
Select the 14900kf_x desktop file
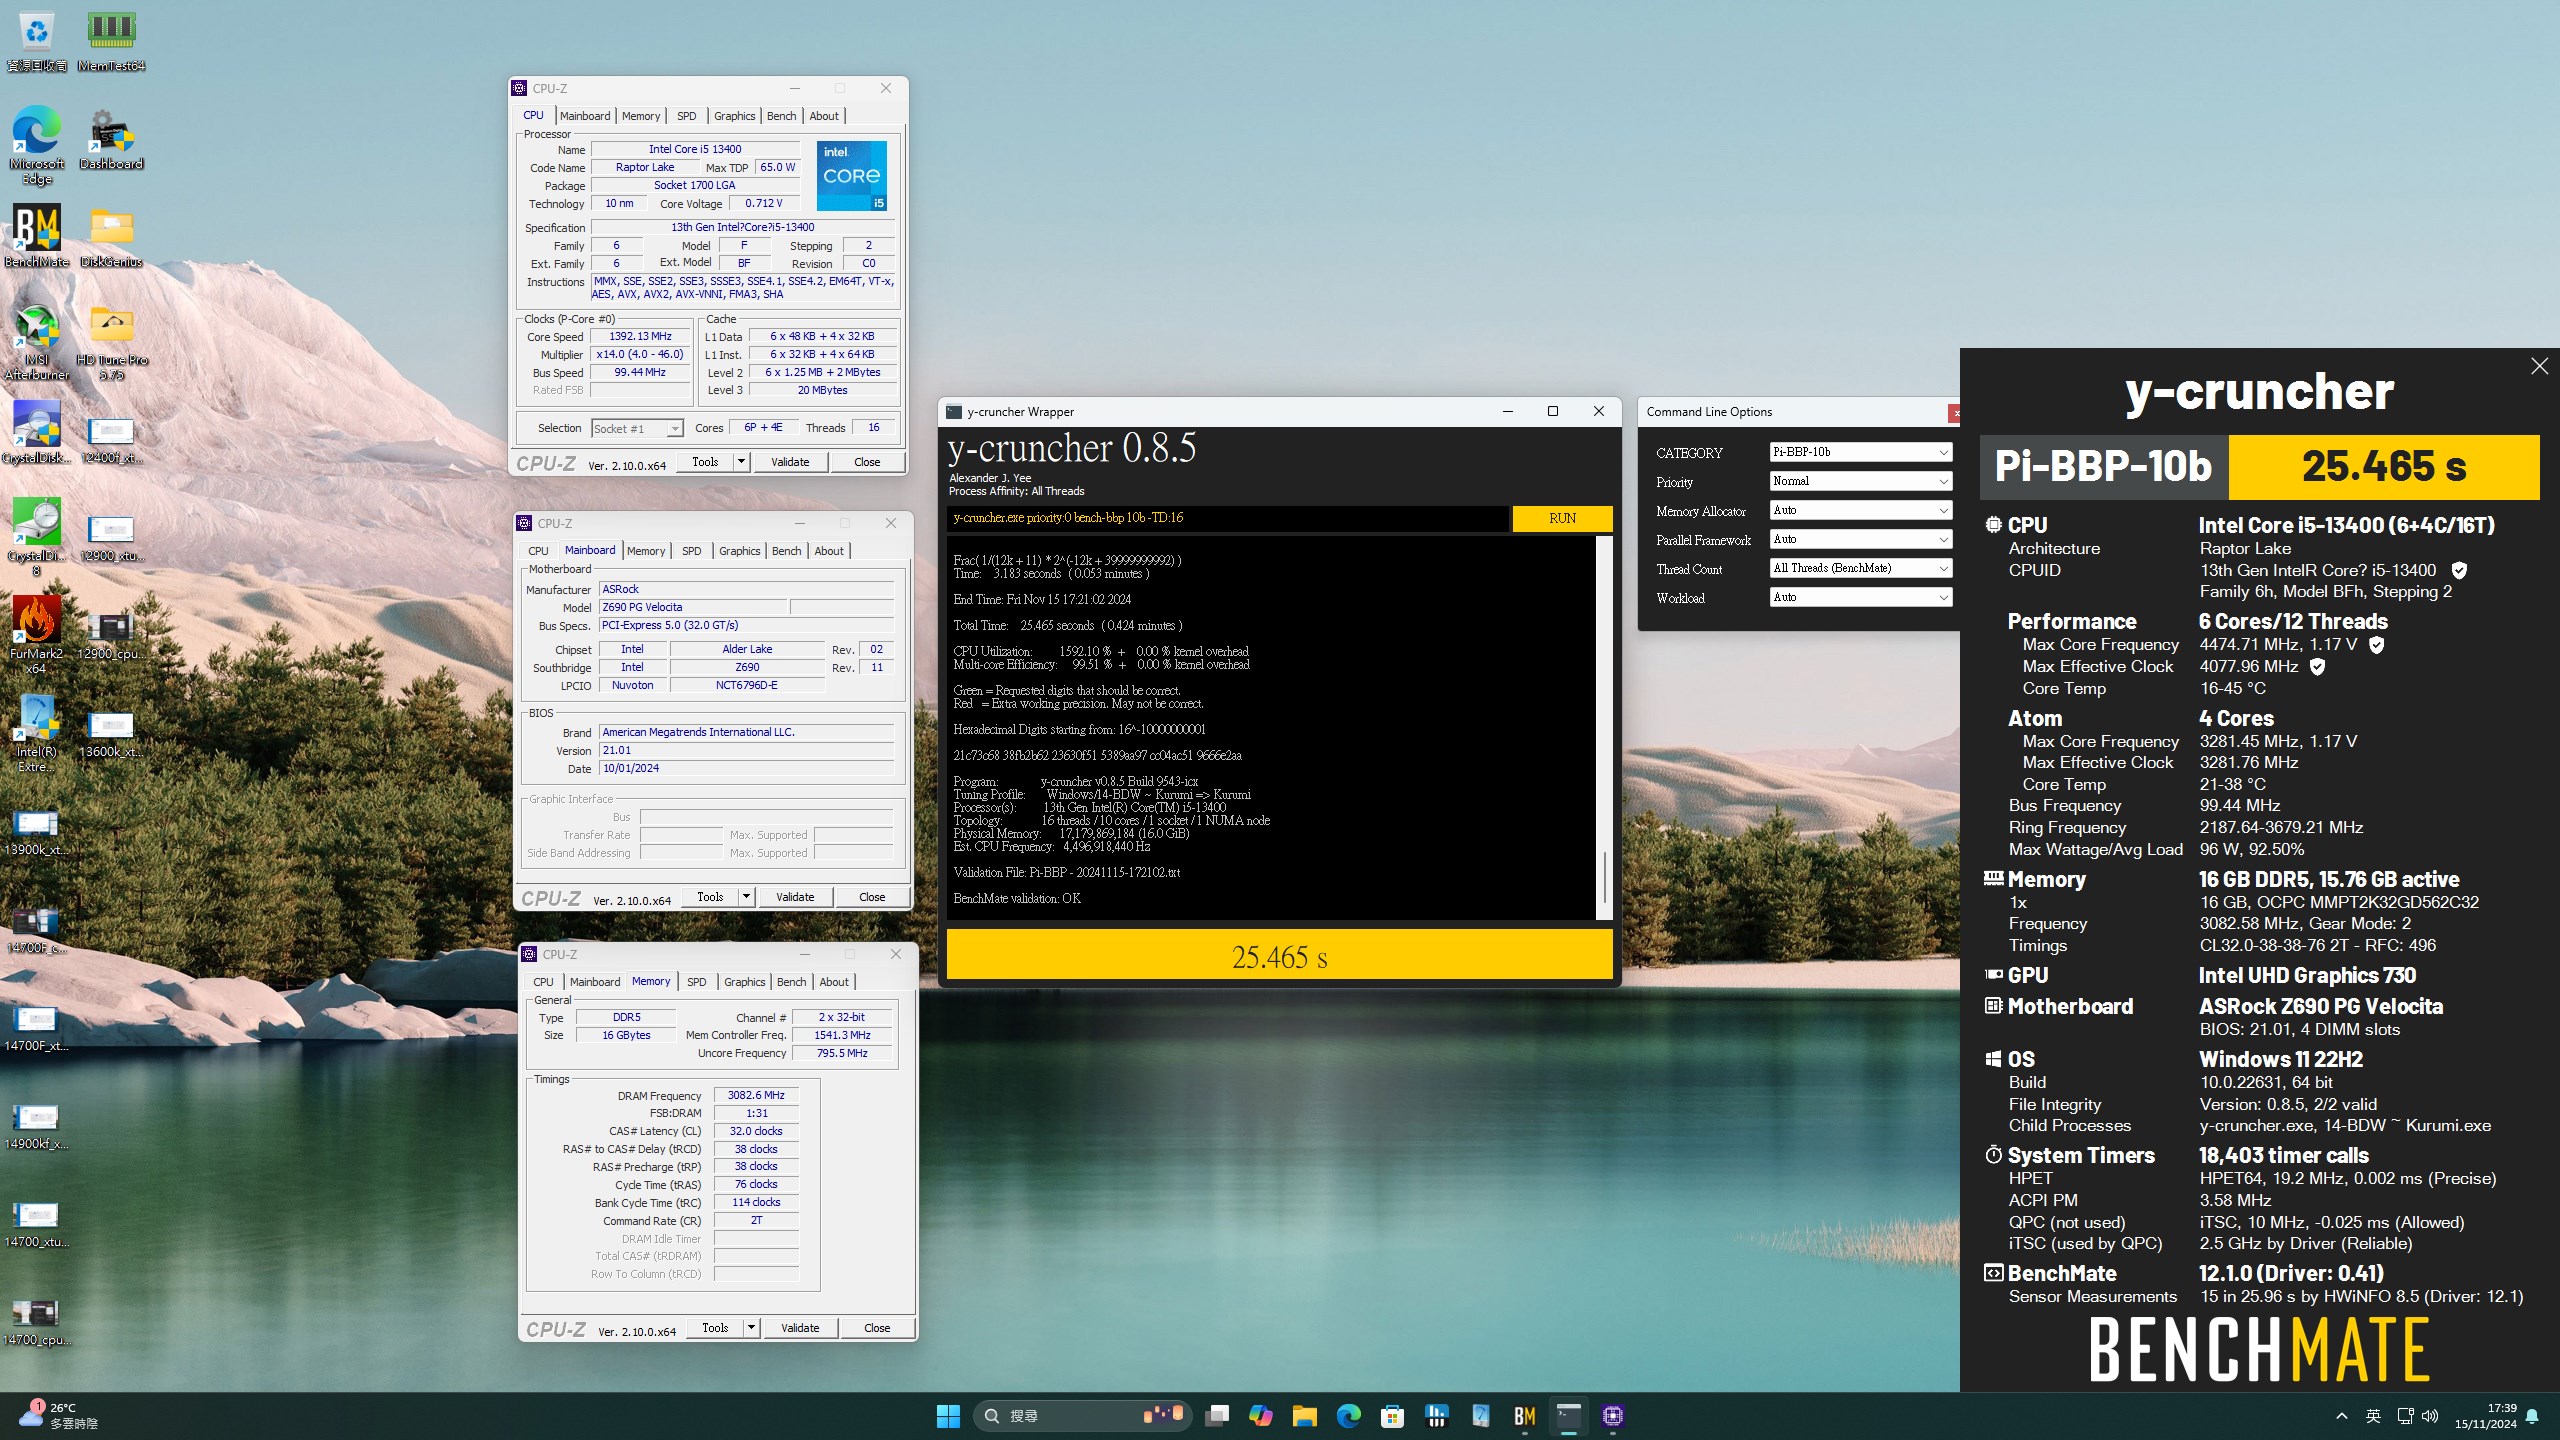coord(37,1126)
